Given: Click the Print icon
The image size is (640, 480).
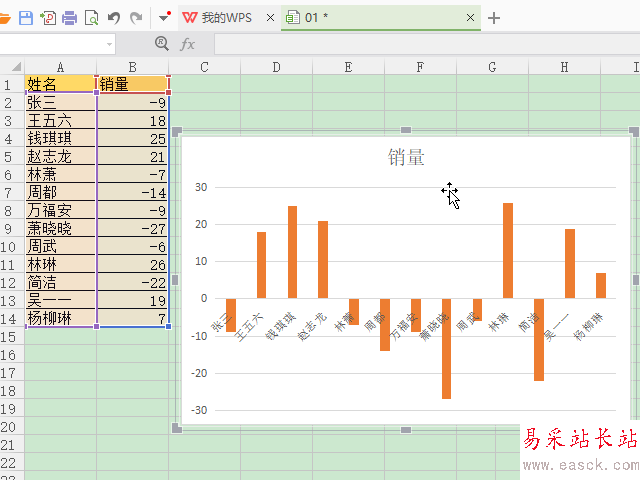Looking at the screenshot, I should (69, 18).
